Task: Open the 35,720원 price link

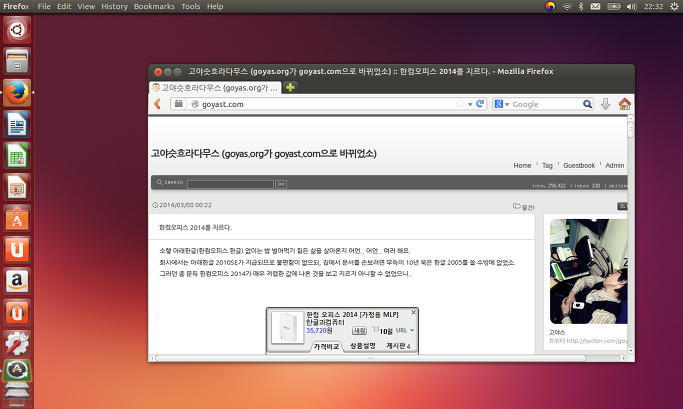Action: click(319, 331)
